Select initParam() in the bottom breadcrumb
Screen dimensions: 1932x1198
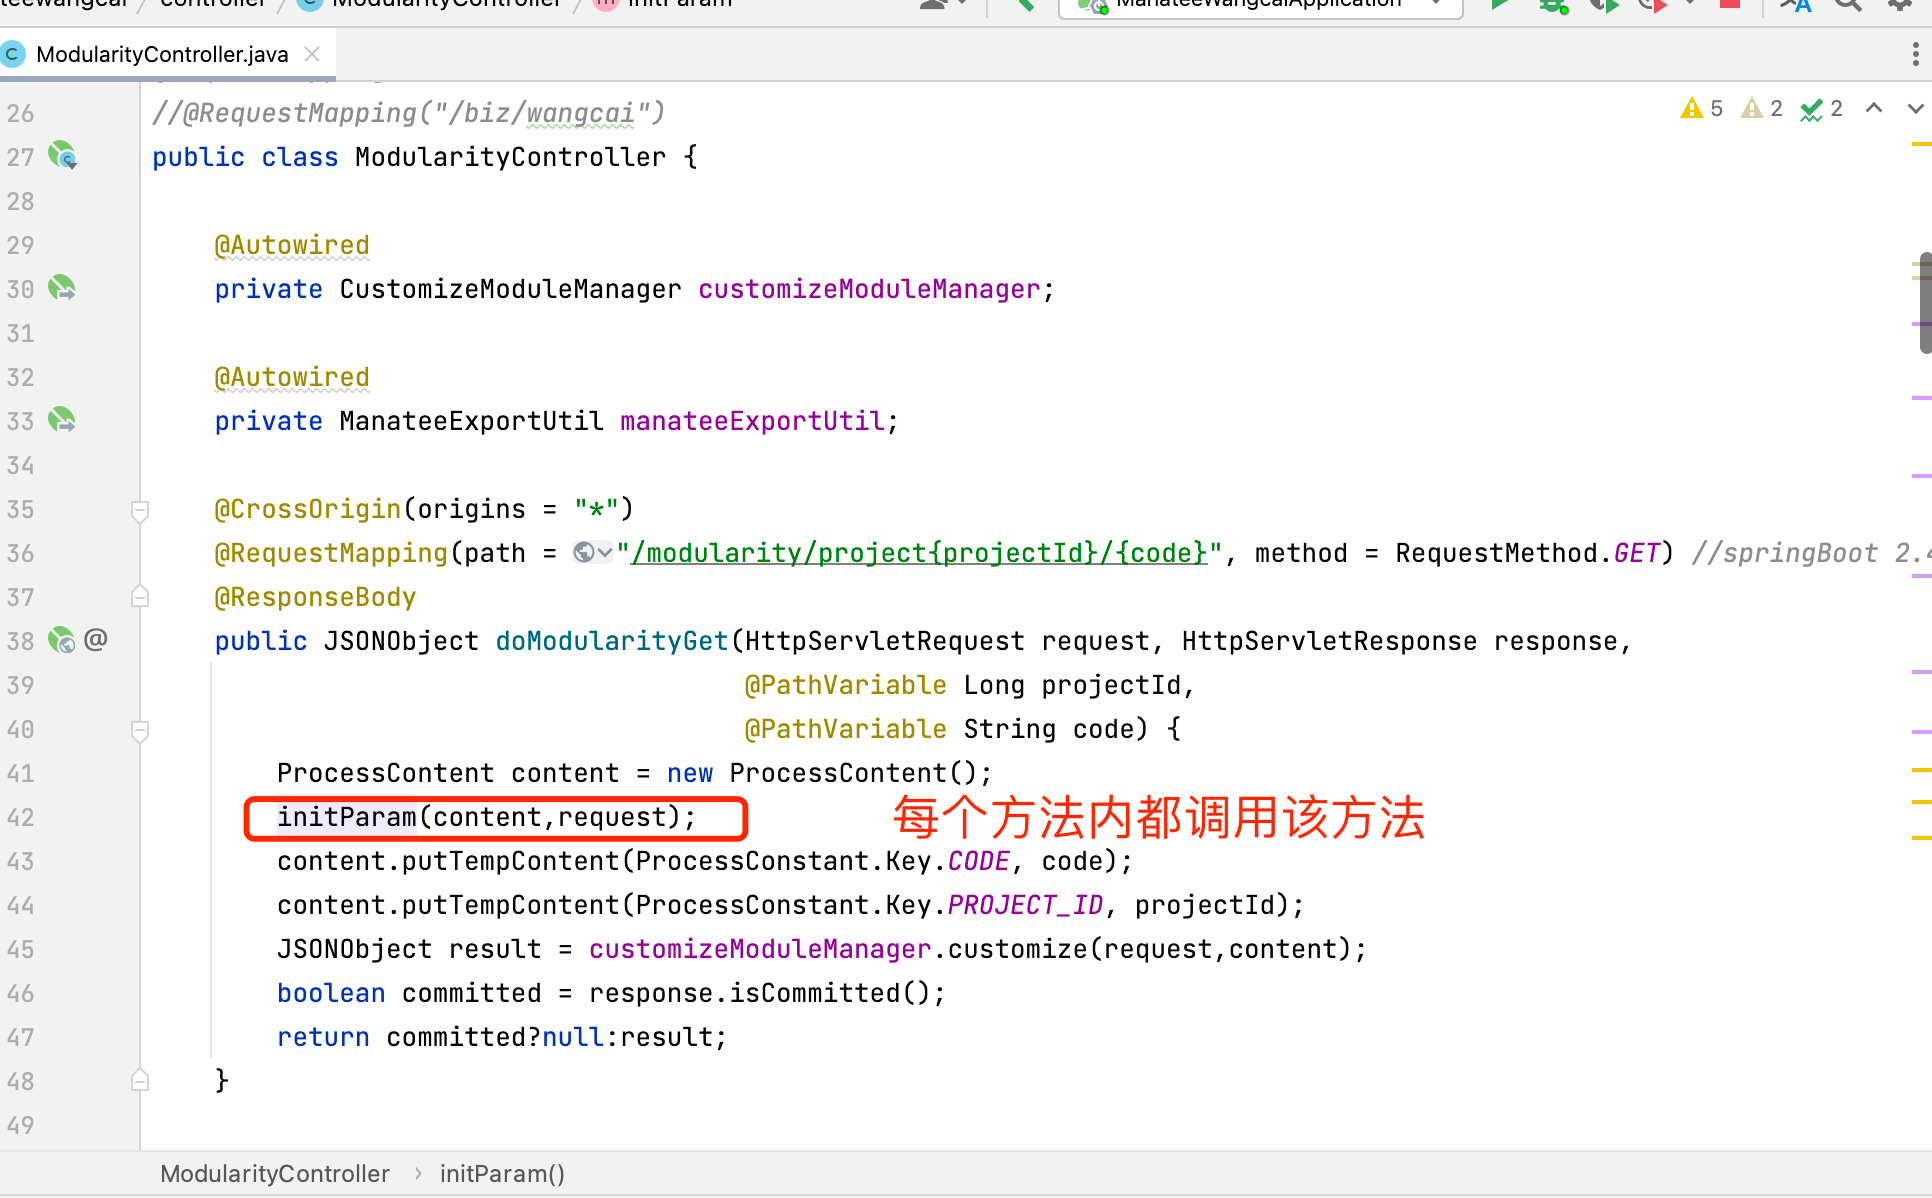(502, 1174)
